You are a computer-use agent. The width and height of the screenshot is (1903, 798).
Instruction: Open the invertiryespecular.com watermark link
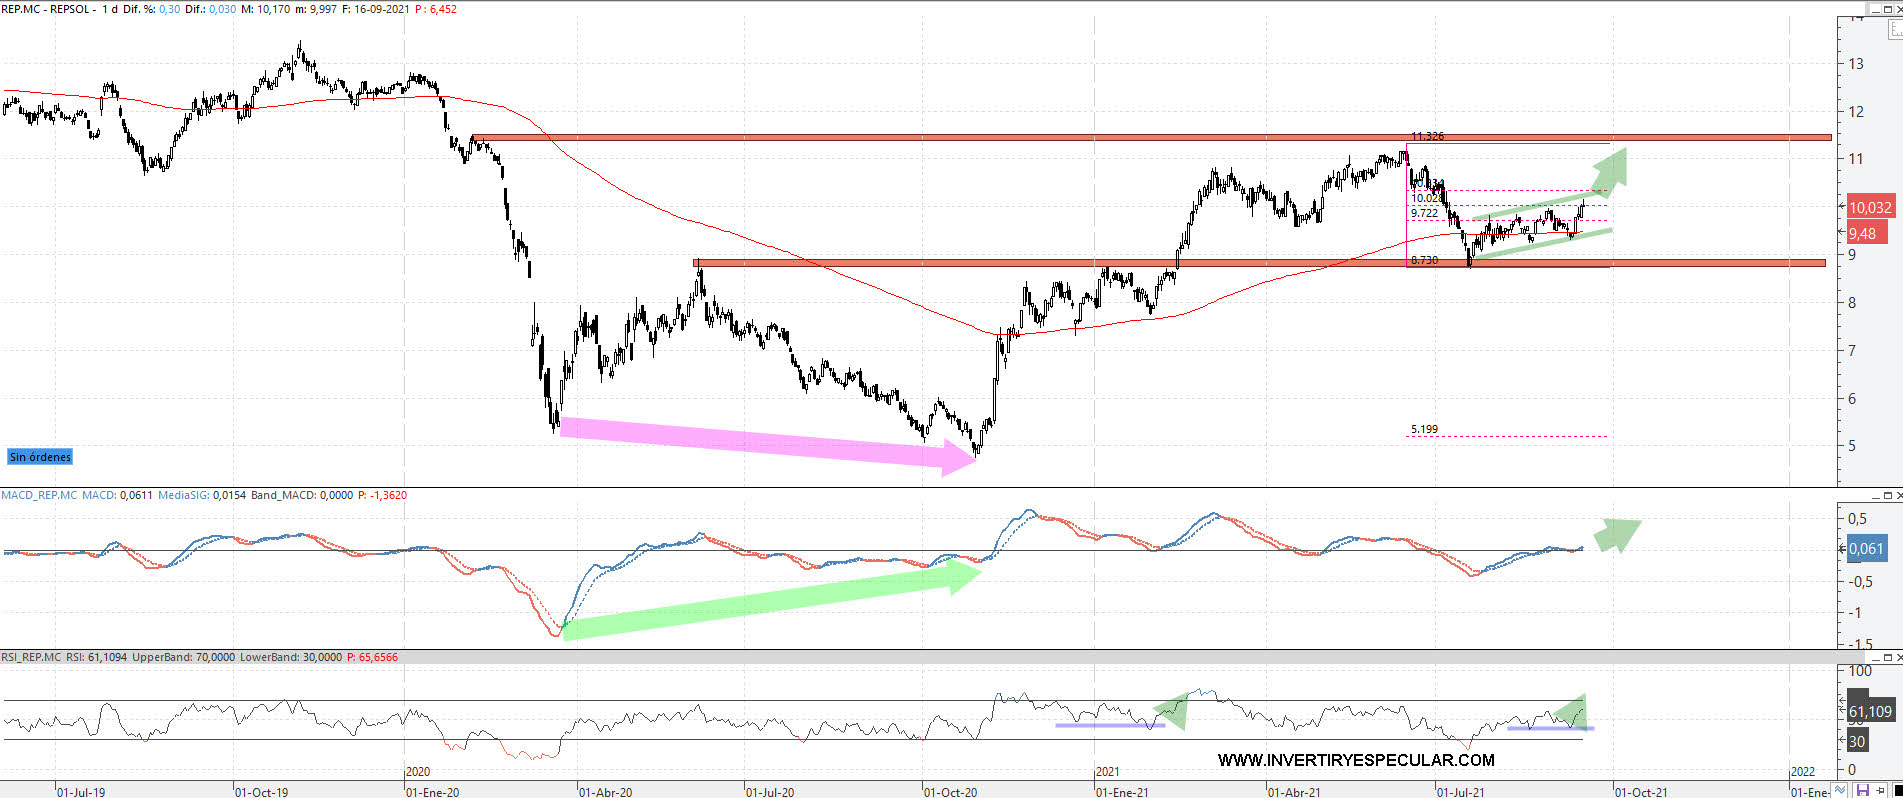click(x=1355, y=760)
